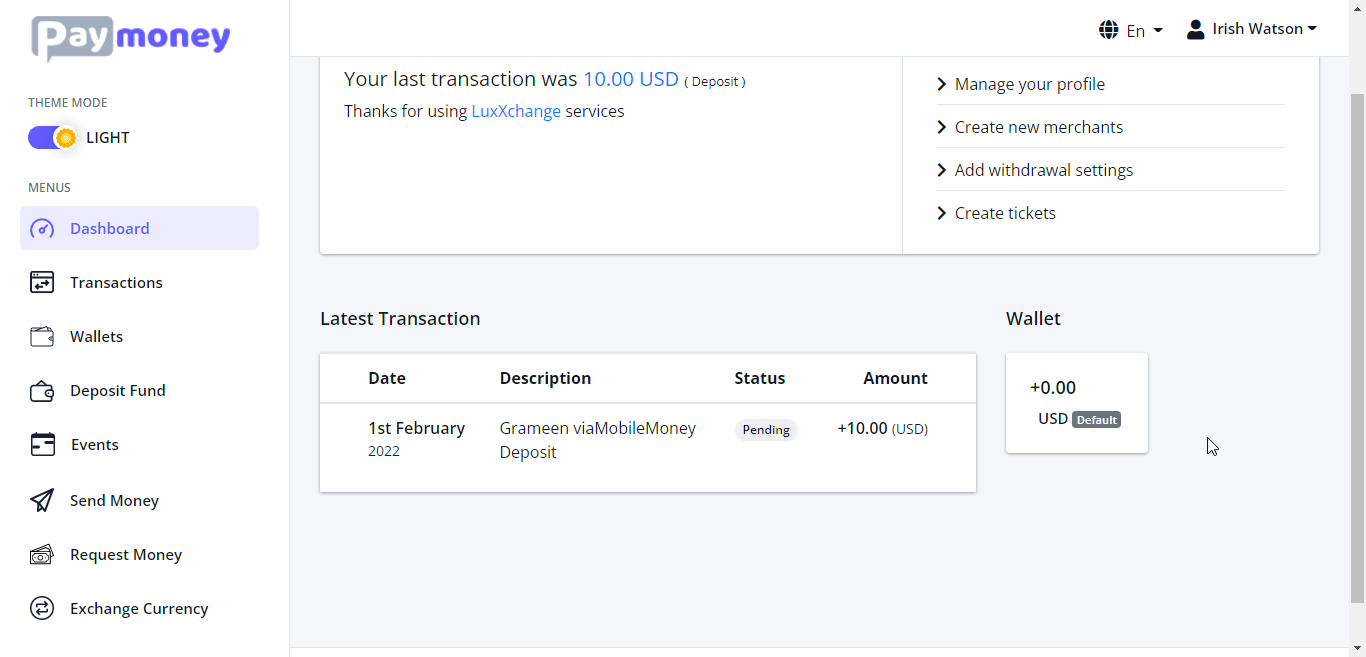This screenshot has height=657, width=1366.
Task: Open the Transactions menu item
Action: (x=116, y=283)
